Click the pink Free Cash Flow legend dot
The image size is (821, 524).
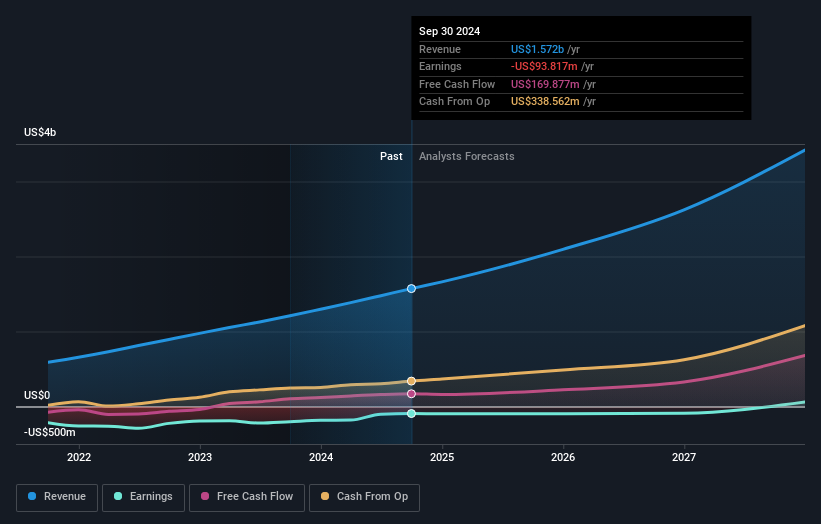(205, 496)
